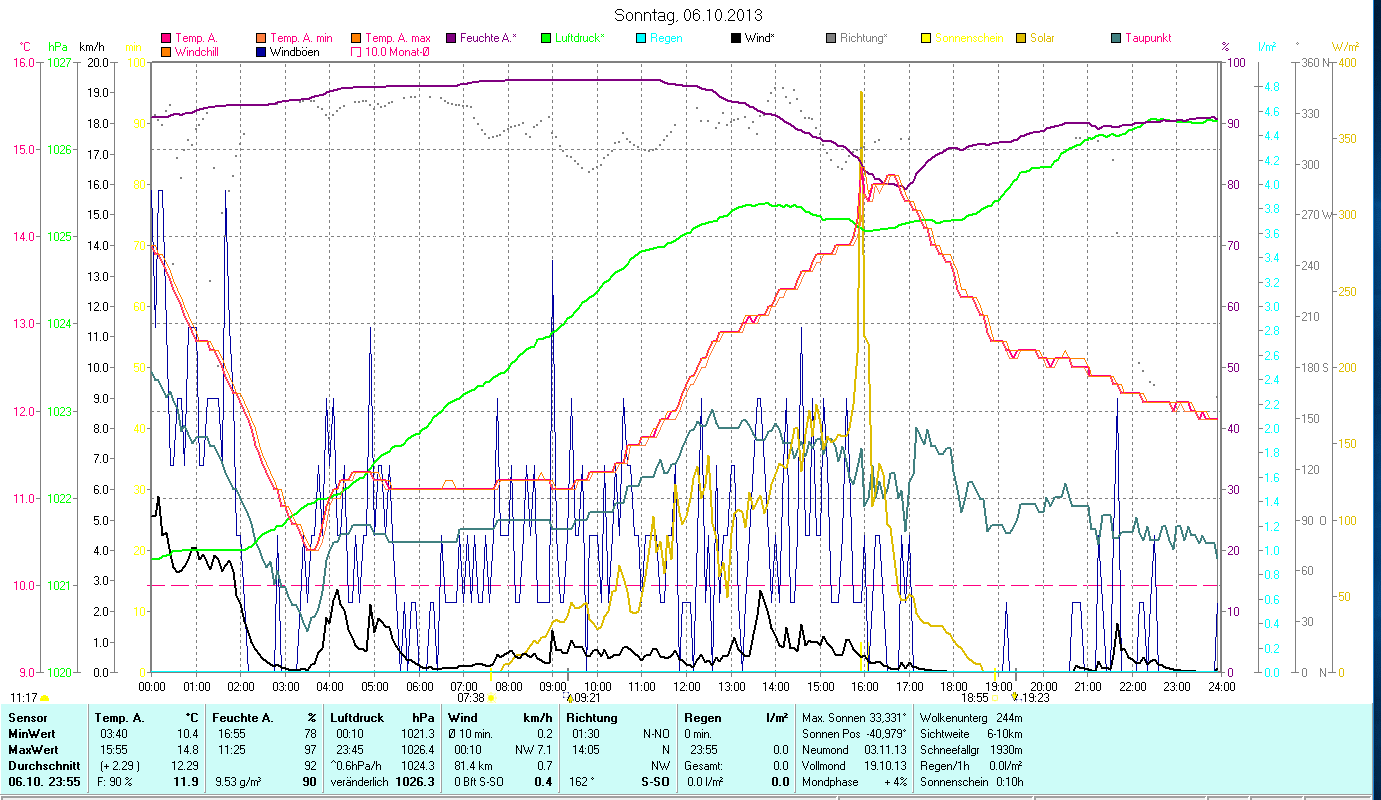
Task: Click the green Luftdruck* legend square
Action: pos(545,38)
